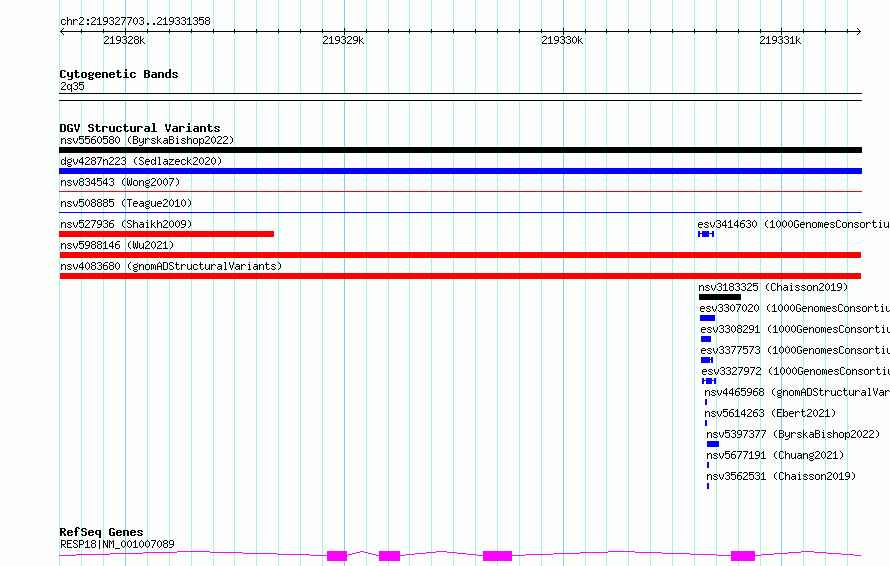
Task: Click the thin blue line of nsv508885
Action: point(460,213)
